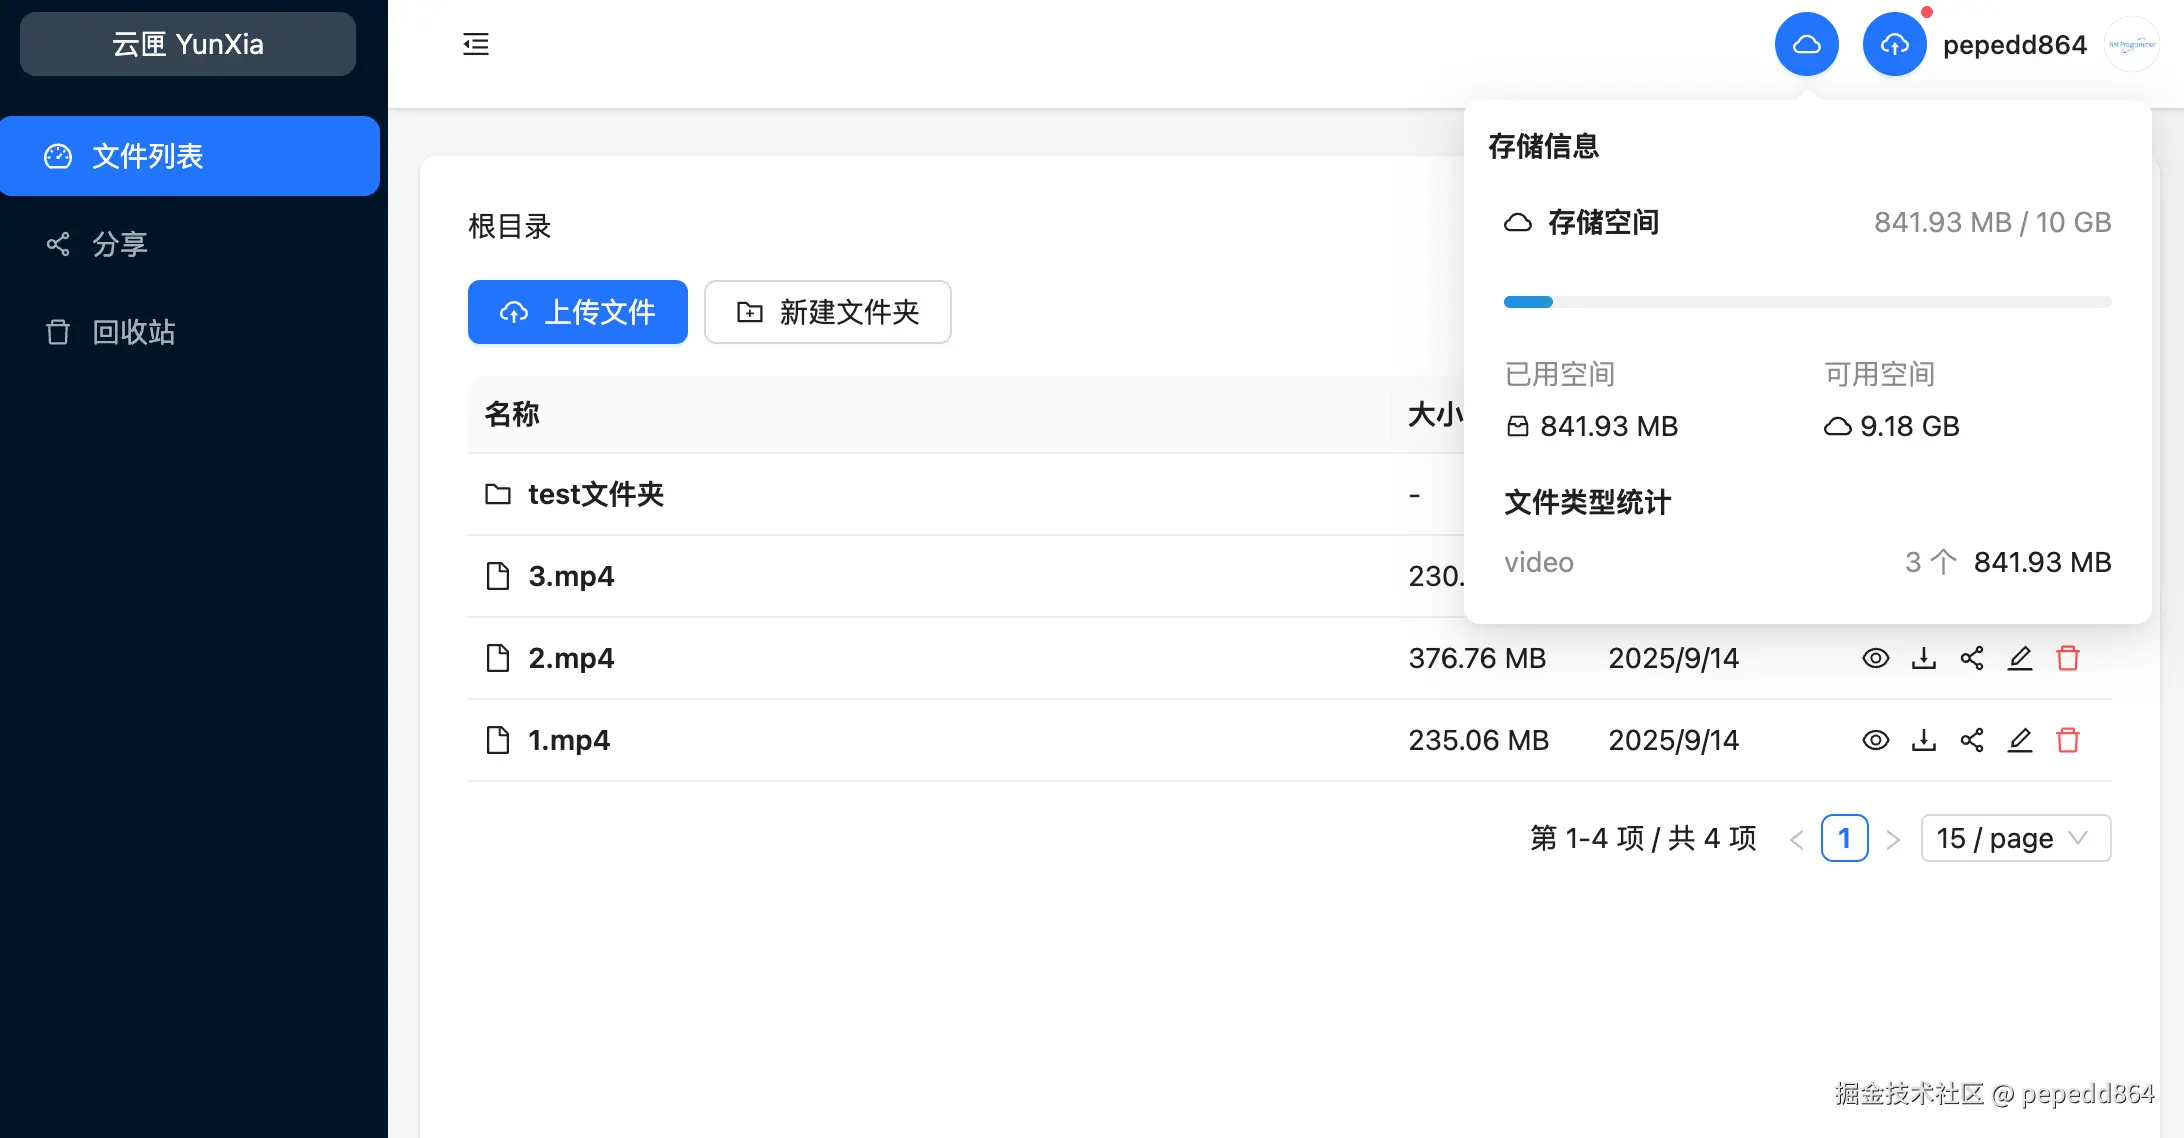The image size is (2184, 1138).
Task: Delete 1.mp4 using the trash icon
Action: (x=2067, y=740)
